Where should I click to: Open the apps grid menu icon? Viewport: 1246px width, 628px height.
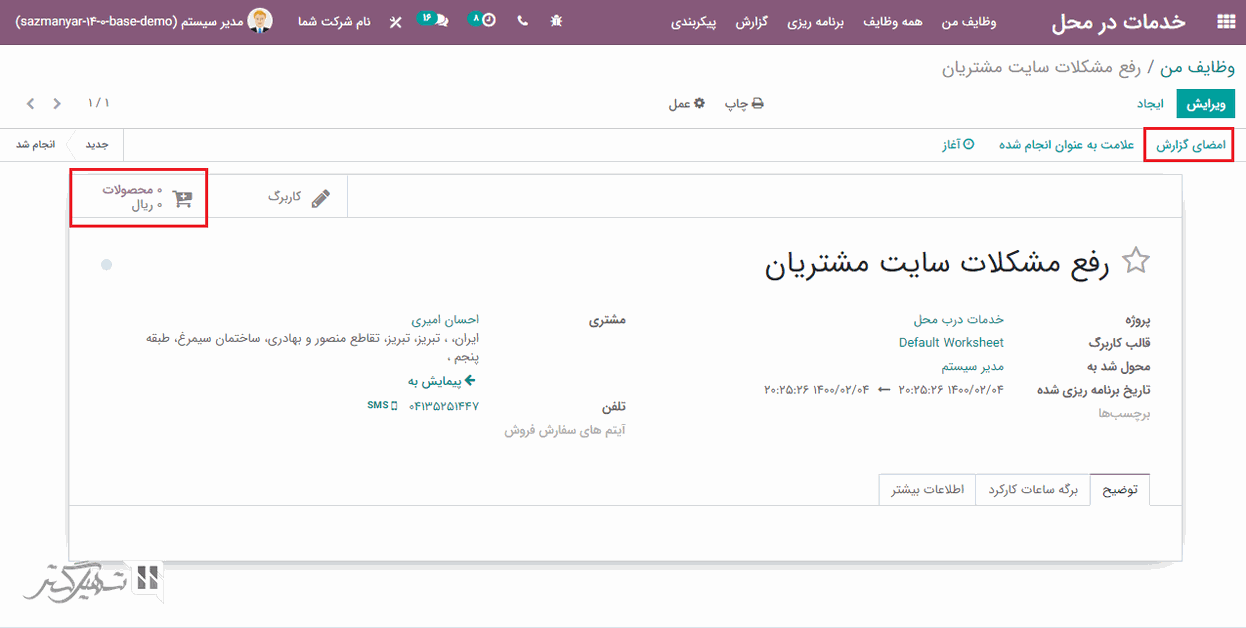click(1224, 22)
